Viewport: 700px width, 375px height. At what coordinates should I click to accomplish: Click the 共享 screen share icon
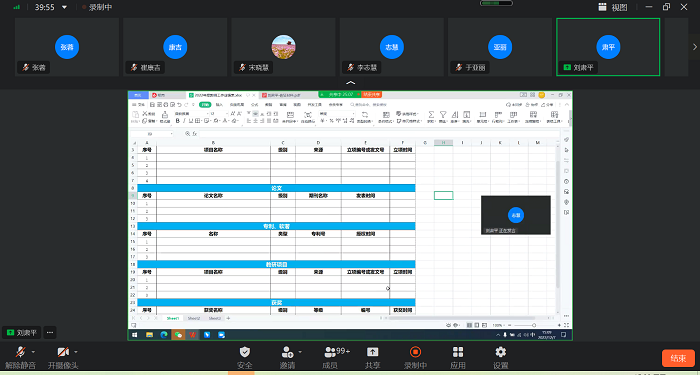pyautogui.click(x=372, y=352)
